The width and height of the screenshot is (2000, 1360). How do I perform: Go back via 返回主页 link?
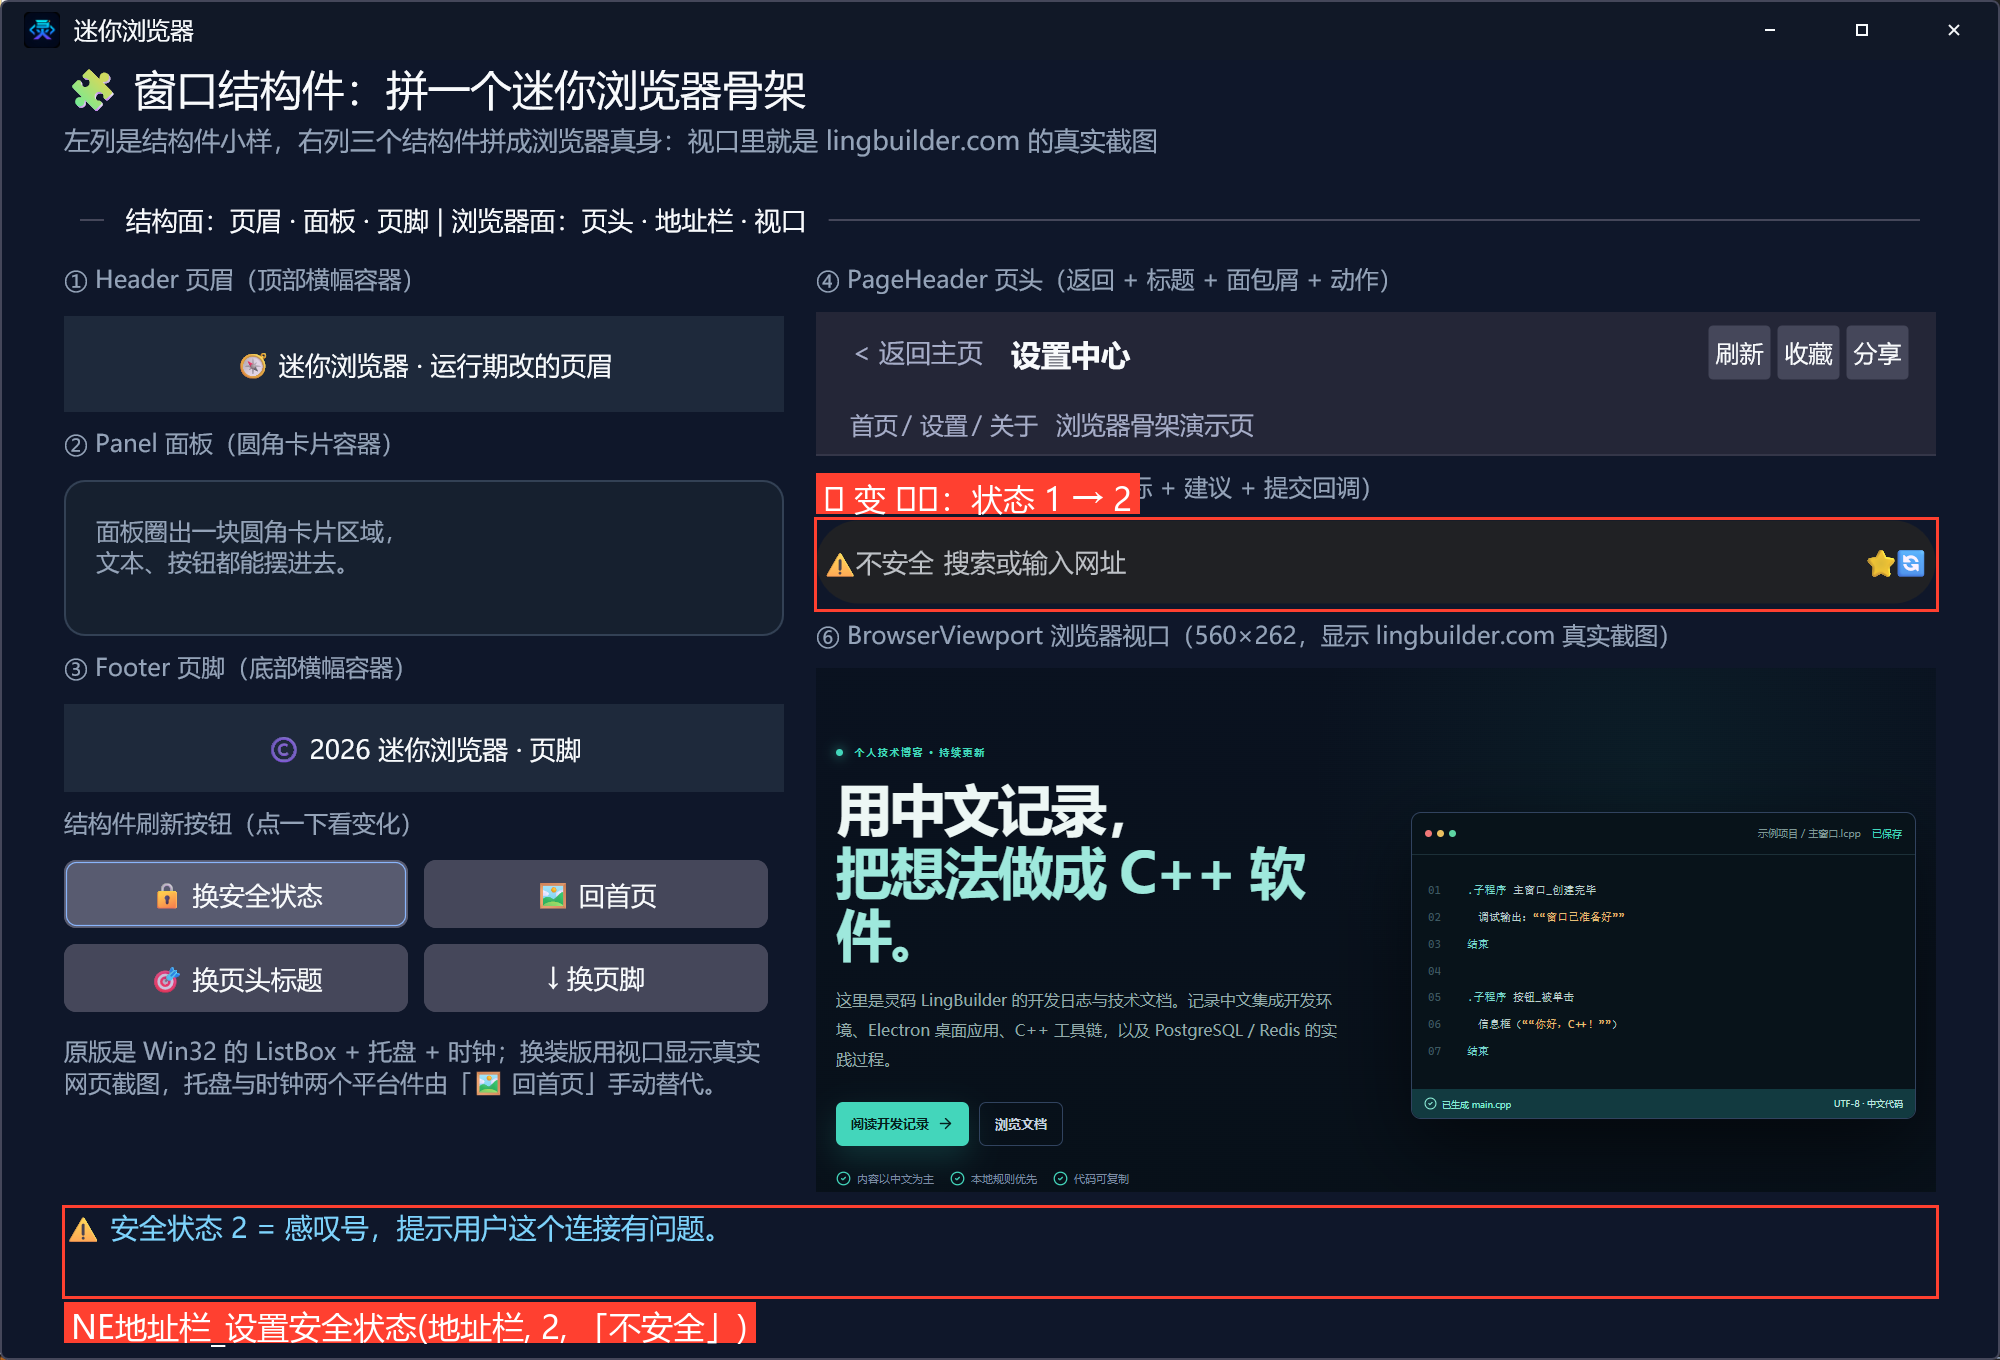[919, 353]
